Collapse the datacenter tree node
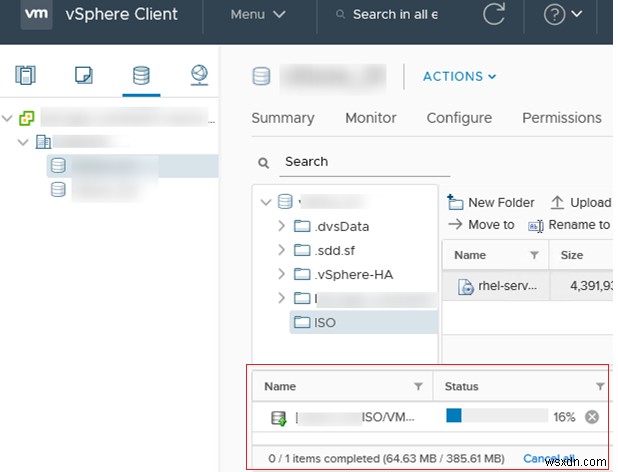The height and width of the screenshot is (472, 618). coord(23,142)
